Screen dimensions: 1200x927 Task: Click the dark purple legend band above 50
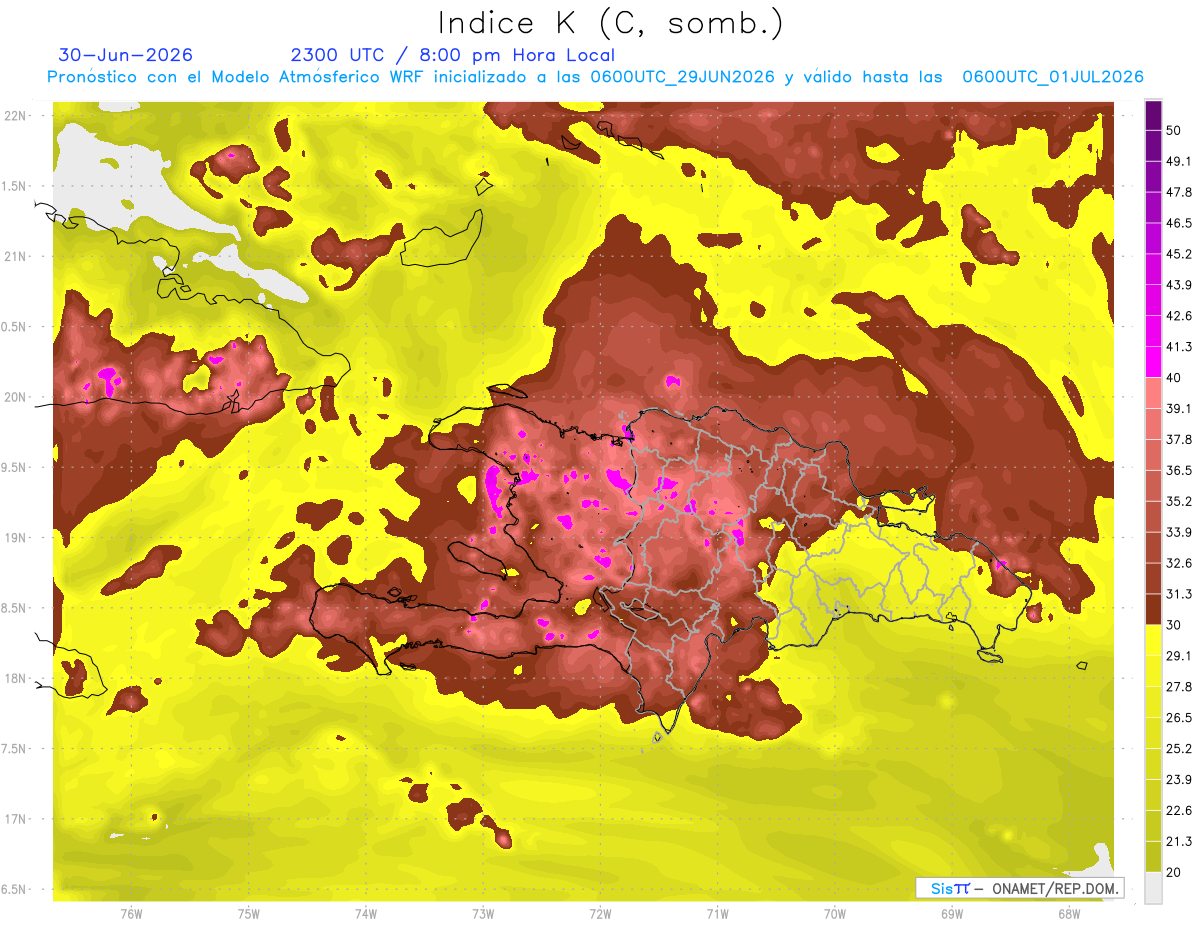click(x=1153, y=114)
